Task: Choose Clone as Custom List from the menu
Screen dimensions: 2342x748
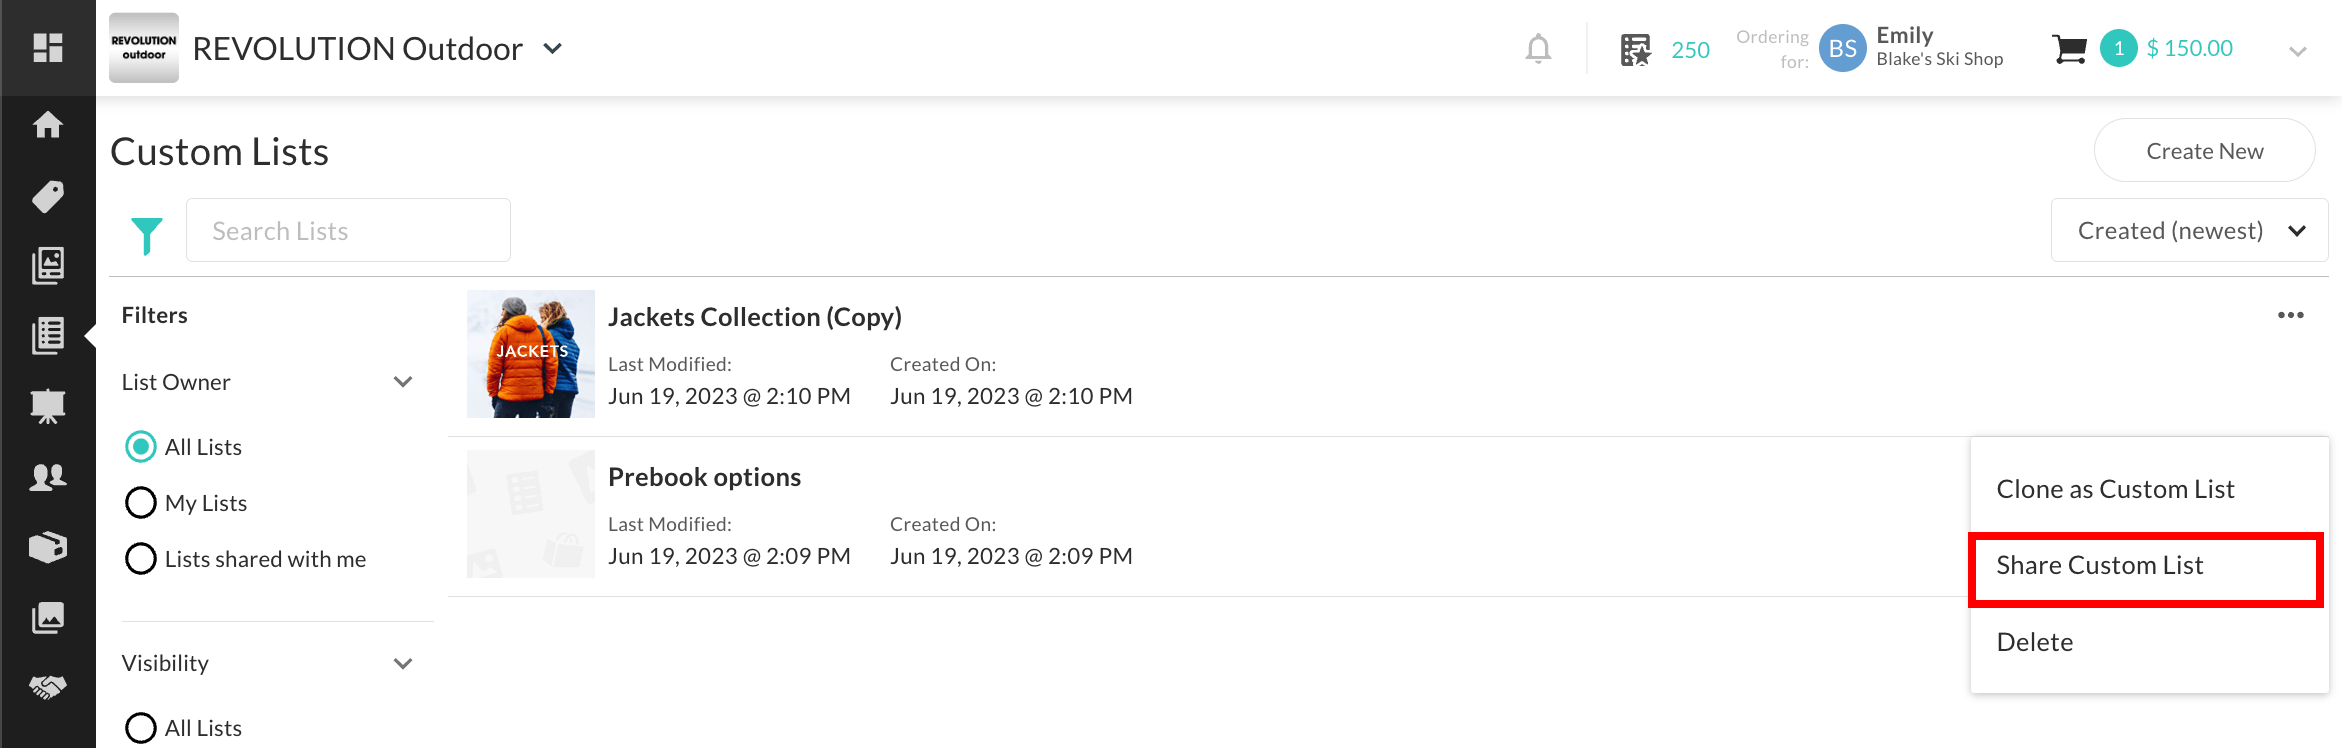Action: click(2115, 488)
